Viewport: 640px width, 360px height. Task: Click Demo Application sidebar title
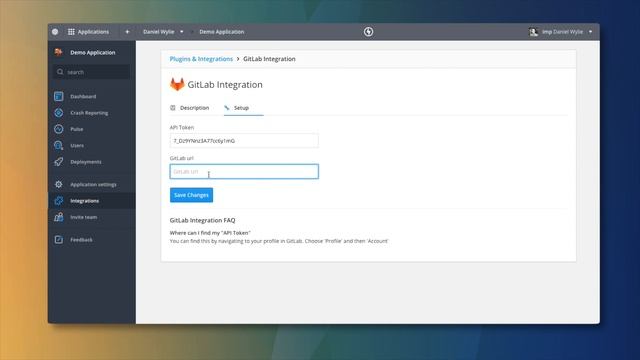[x=93, y=52]
